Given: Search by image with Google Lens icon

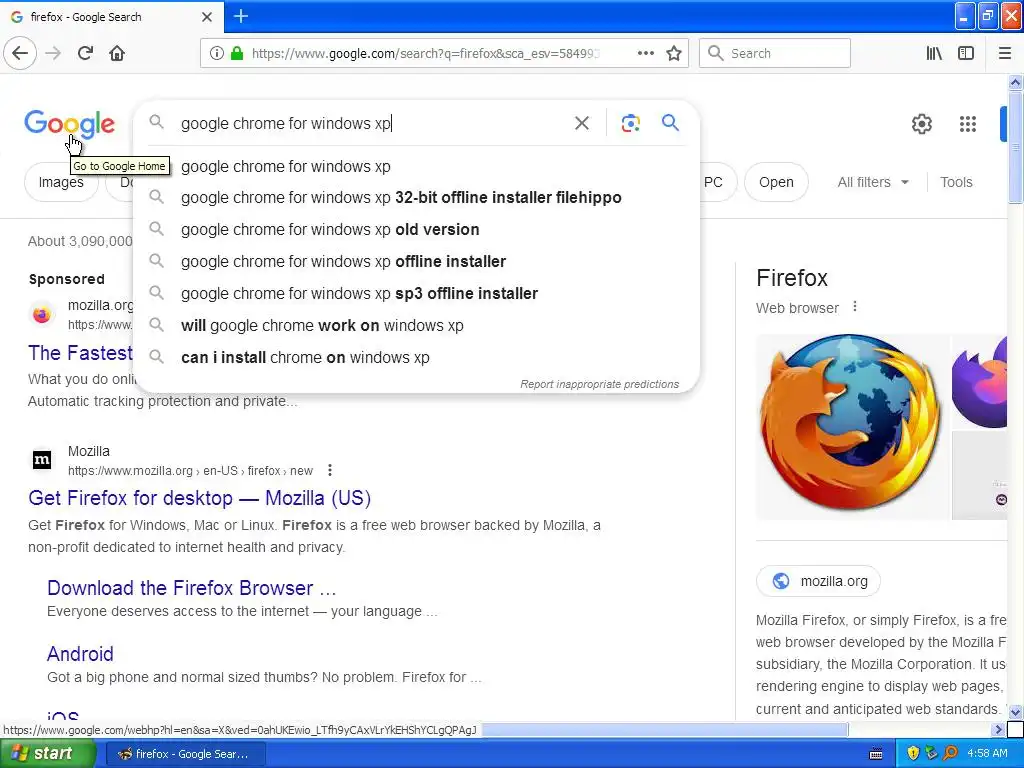Looking at the screenshot, I should click(x=630, y=123).
